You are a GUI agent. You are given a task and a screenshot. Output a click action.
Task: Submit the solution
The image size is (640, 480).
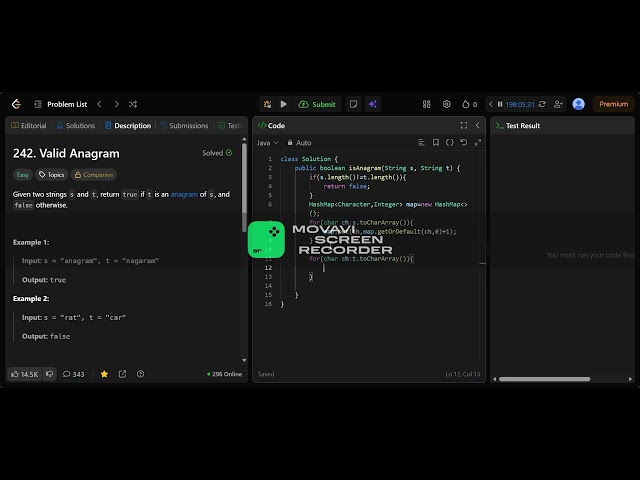317,104
